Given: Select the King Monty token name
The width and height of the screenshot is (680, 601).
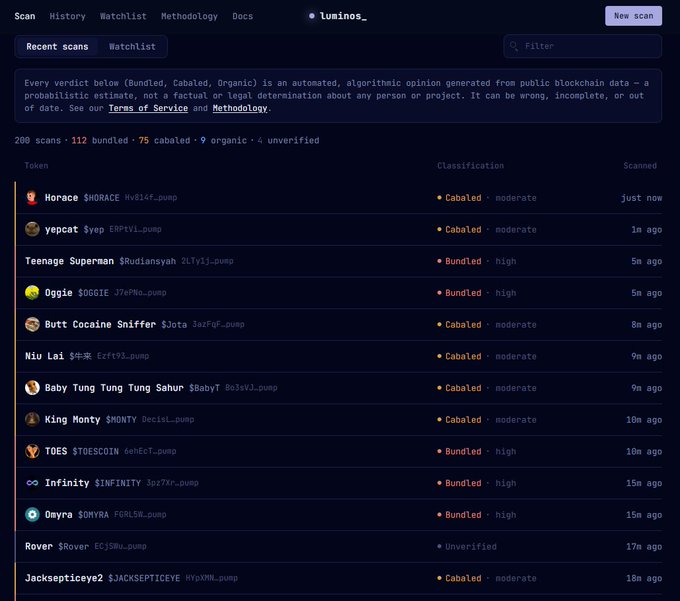Looking at the screenshot, I should click(x=72, y=419).
